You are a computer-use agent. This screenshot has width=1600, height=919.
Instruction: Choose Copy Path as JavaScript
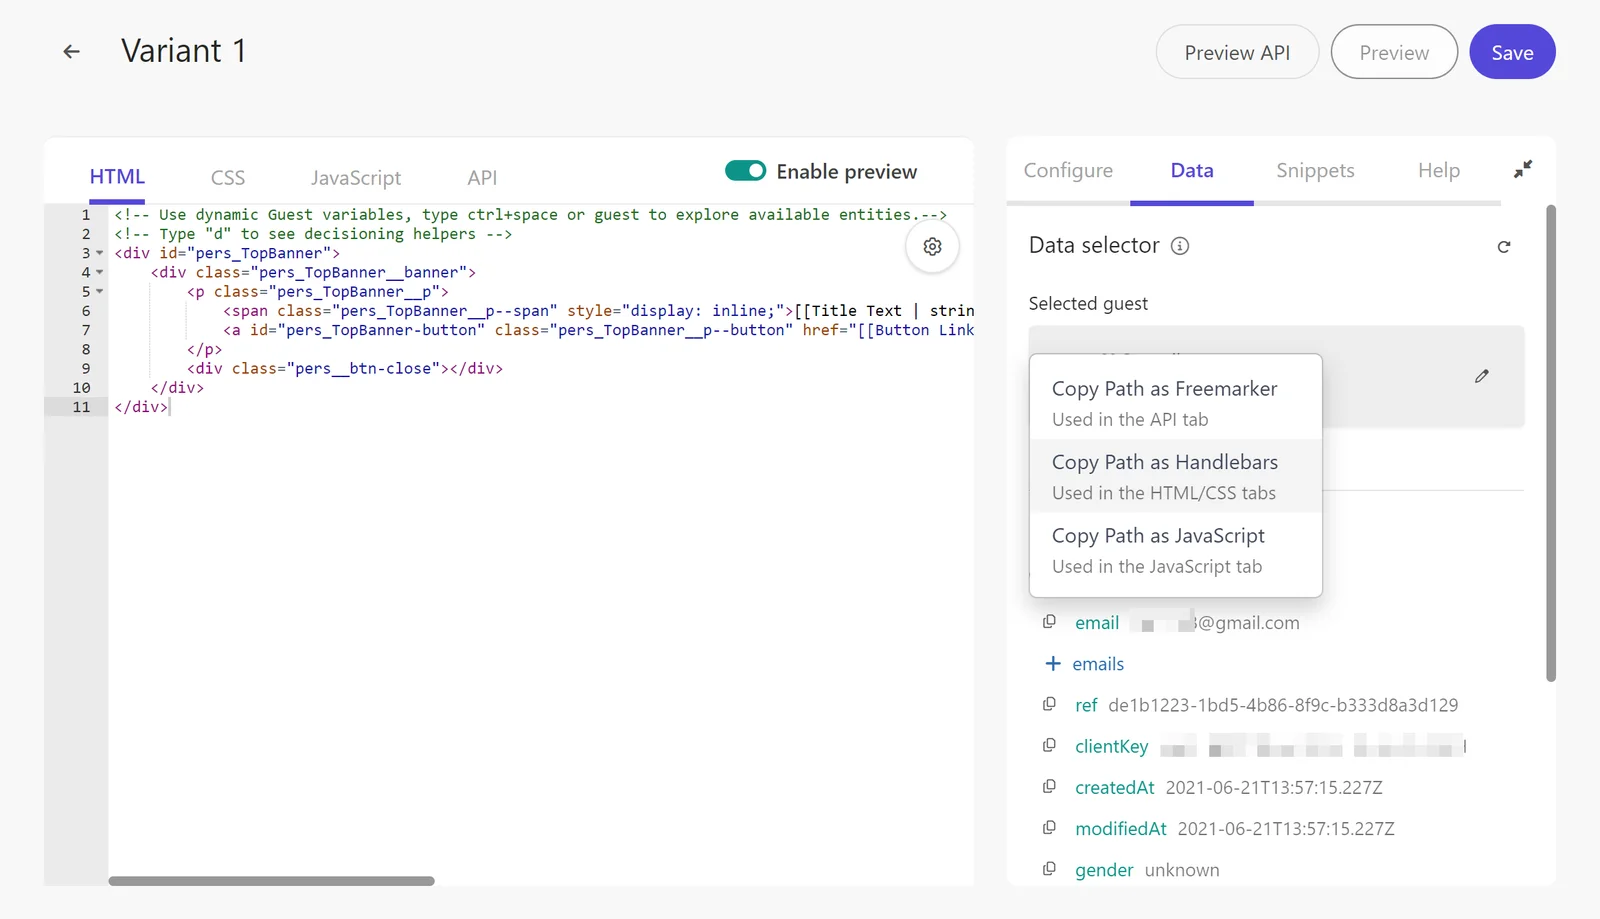[1176, 550]
